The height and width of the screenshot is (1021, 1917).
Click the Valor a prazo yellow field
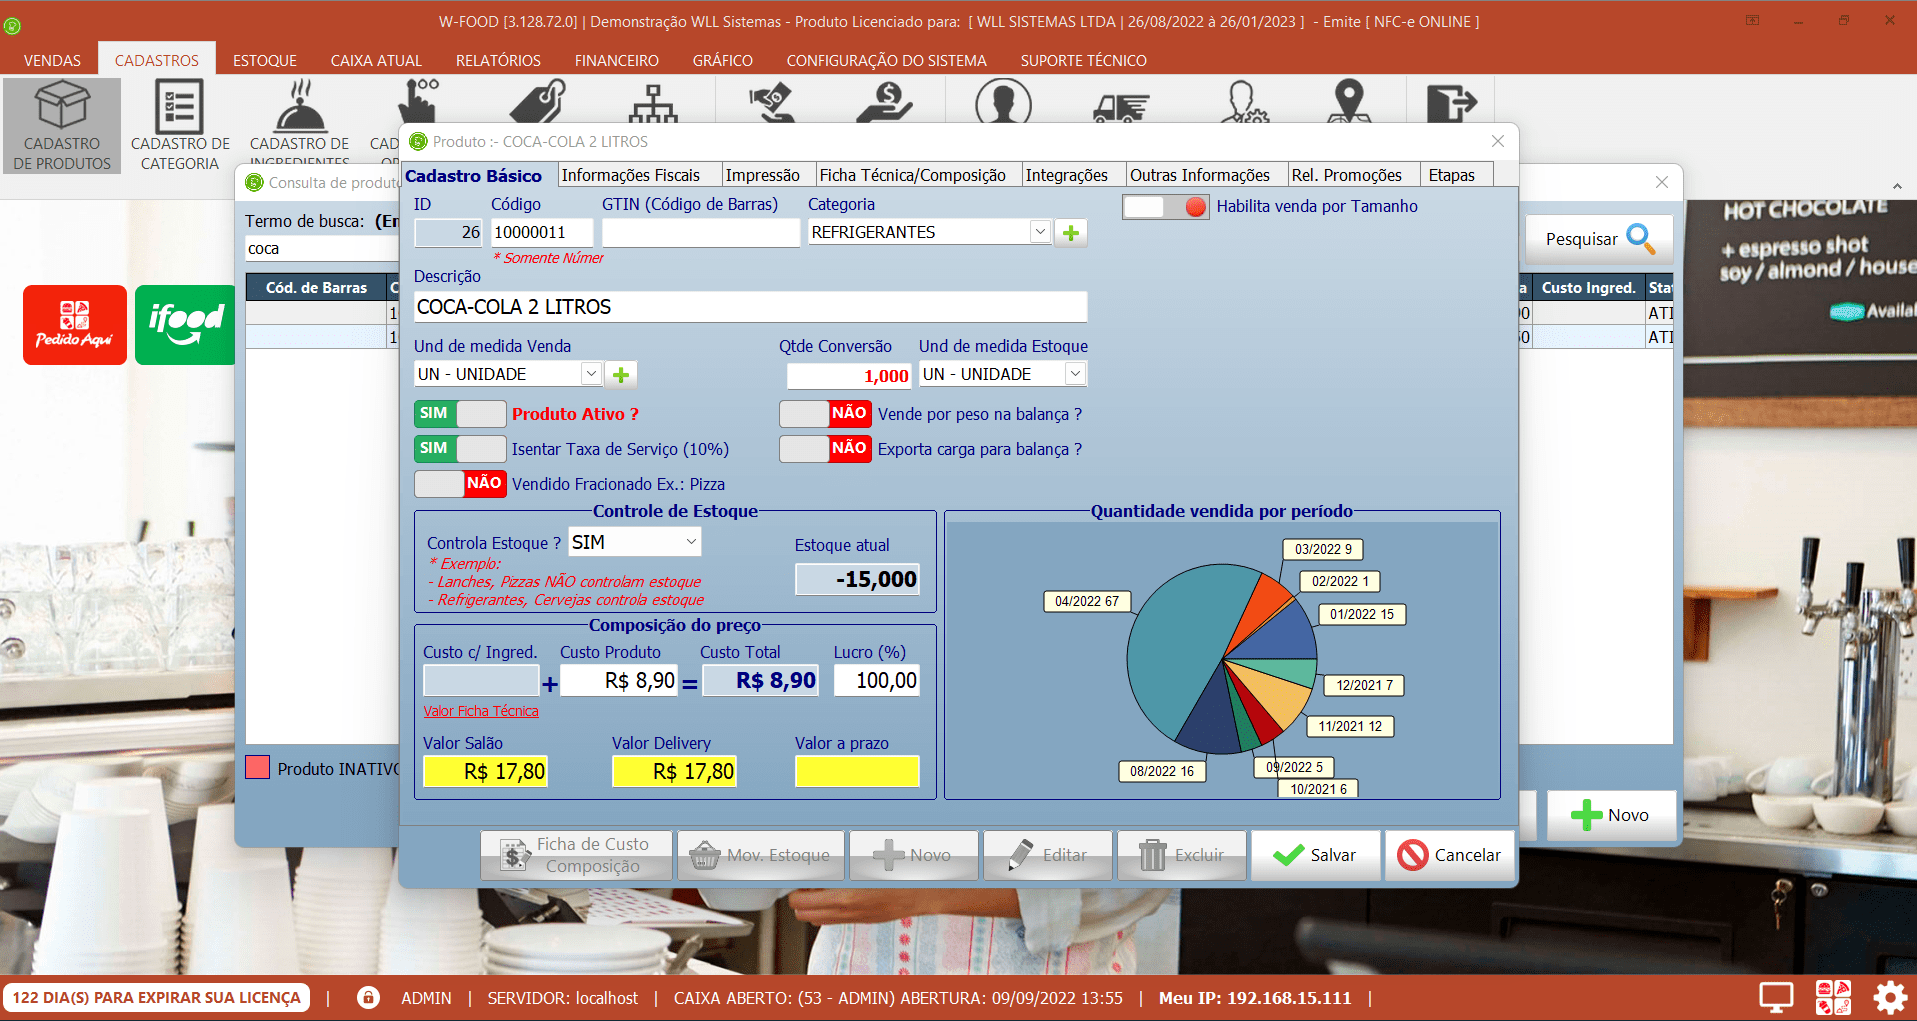click(x=857, y=771)
